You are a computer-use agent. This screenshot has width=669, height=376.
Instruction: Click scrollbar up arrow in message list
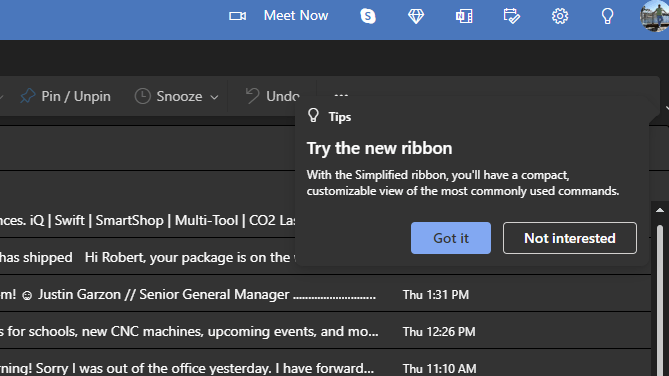pyautogui.click(x=660, y=210)
